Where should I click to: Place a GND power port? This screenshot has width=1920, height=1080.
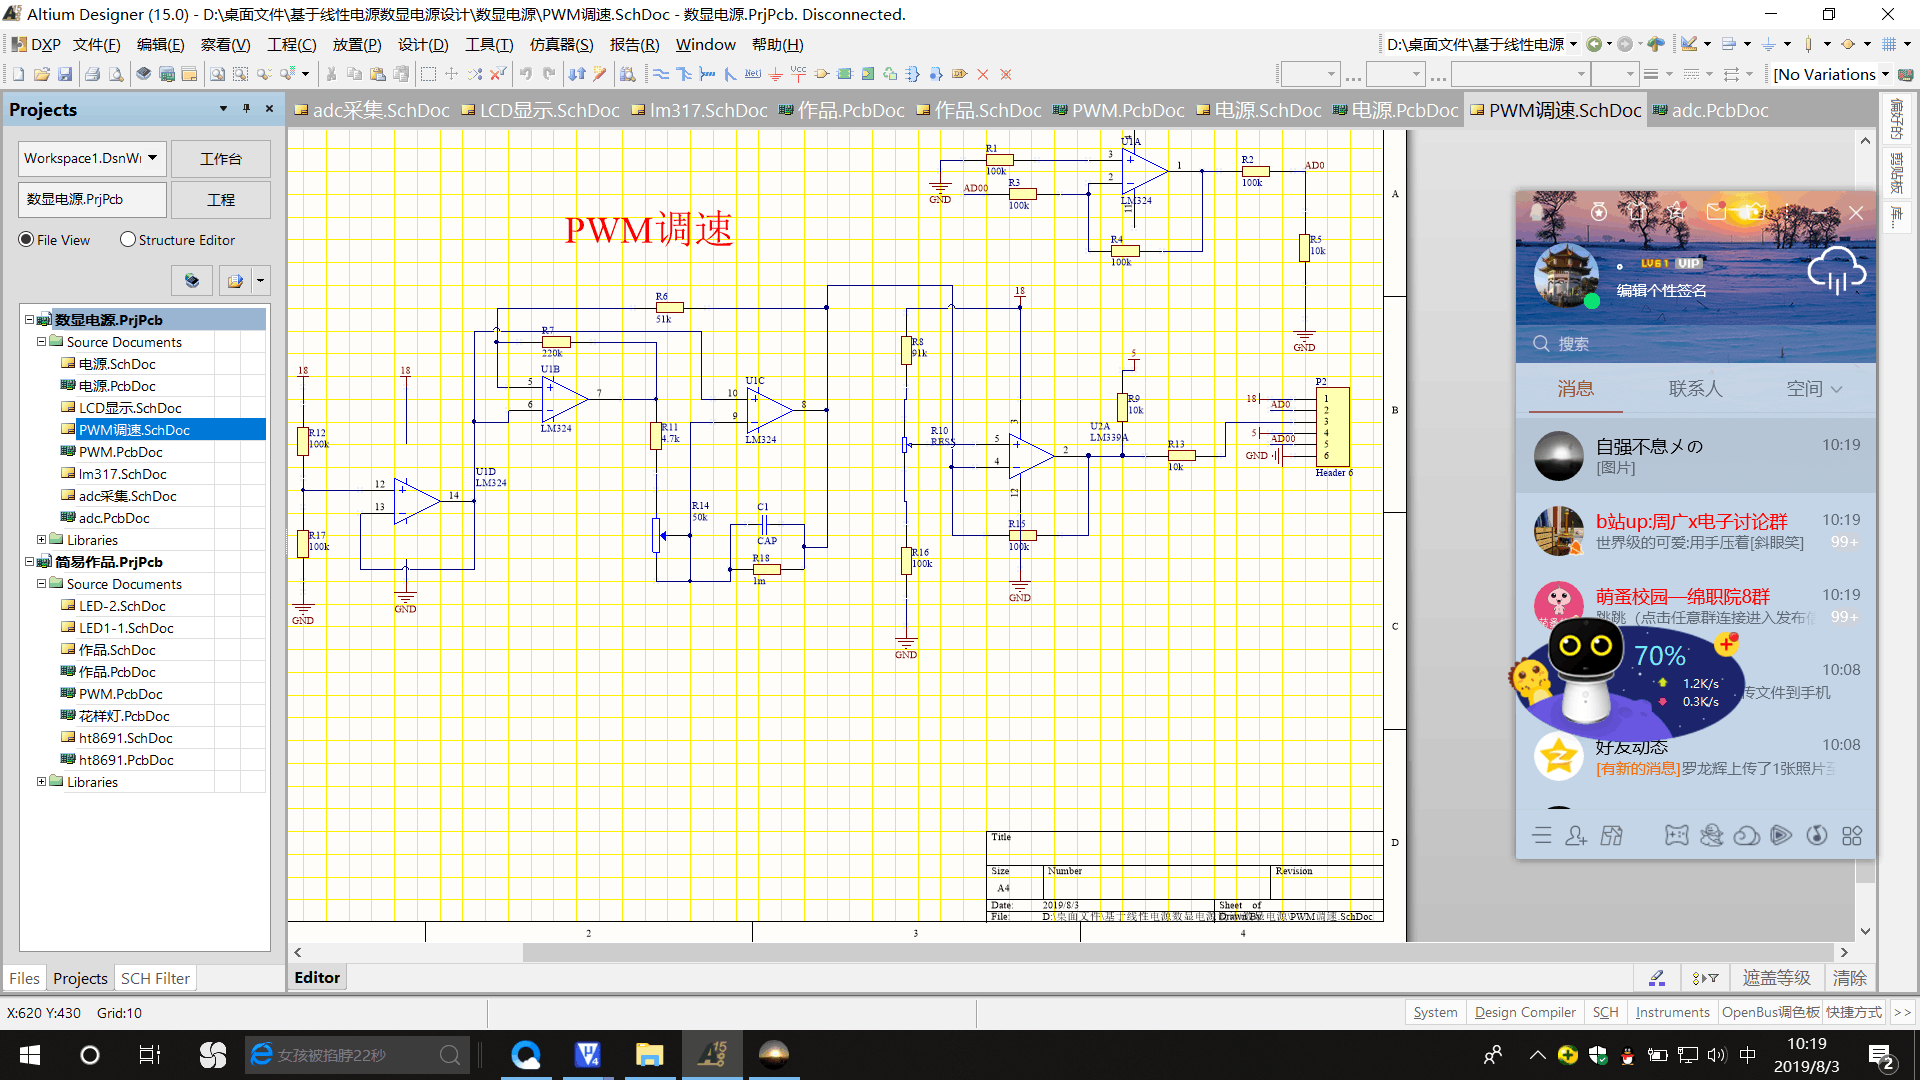(x=776, y=74)
